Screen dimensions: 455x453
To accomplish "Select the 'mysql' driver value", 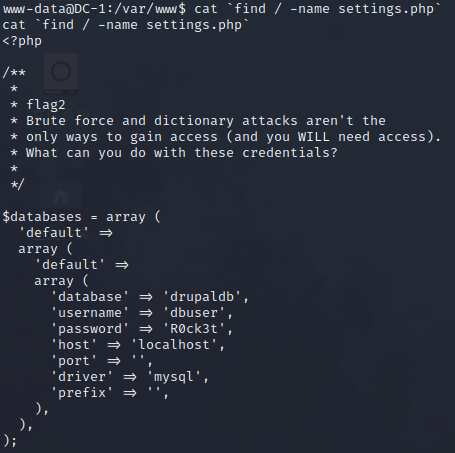I will coord(174,377).
